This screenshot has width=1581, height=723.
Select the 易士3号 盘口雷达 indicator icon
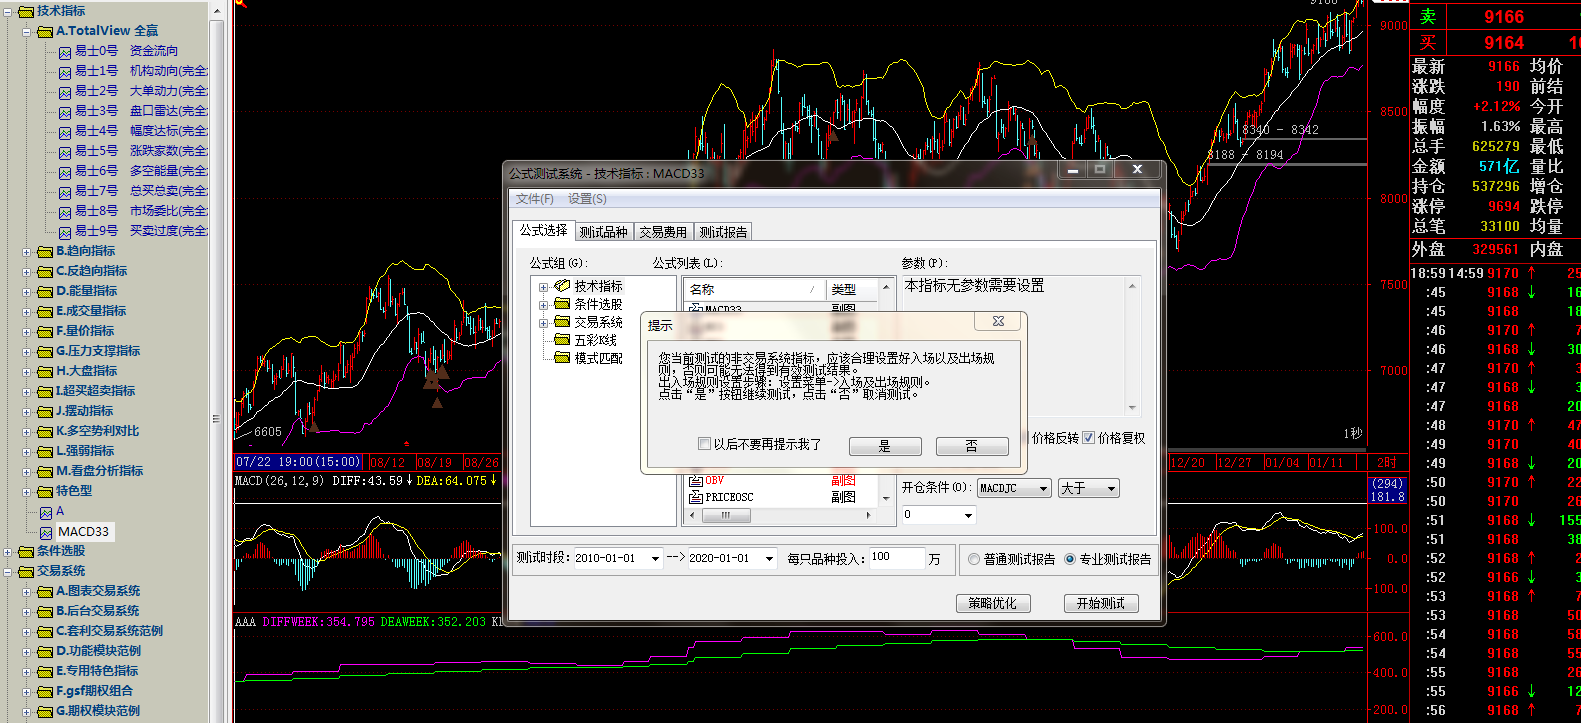tap(65, 112)
